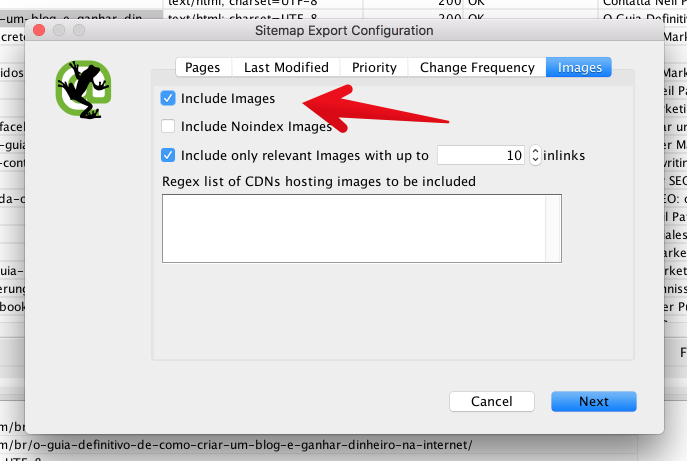Close the Sitemap Export Configuration dialog
This screenshot has width=687, height=461.
point(39,30)
